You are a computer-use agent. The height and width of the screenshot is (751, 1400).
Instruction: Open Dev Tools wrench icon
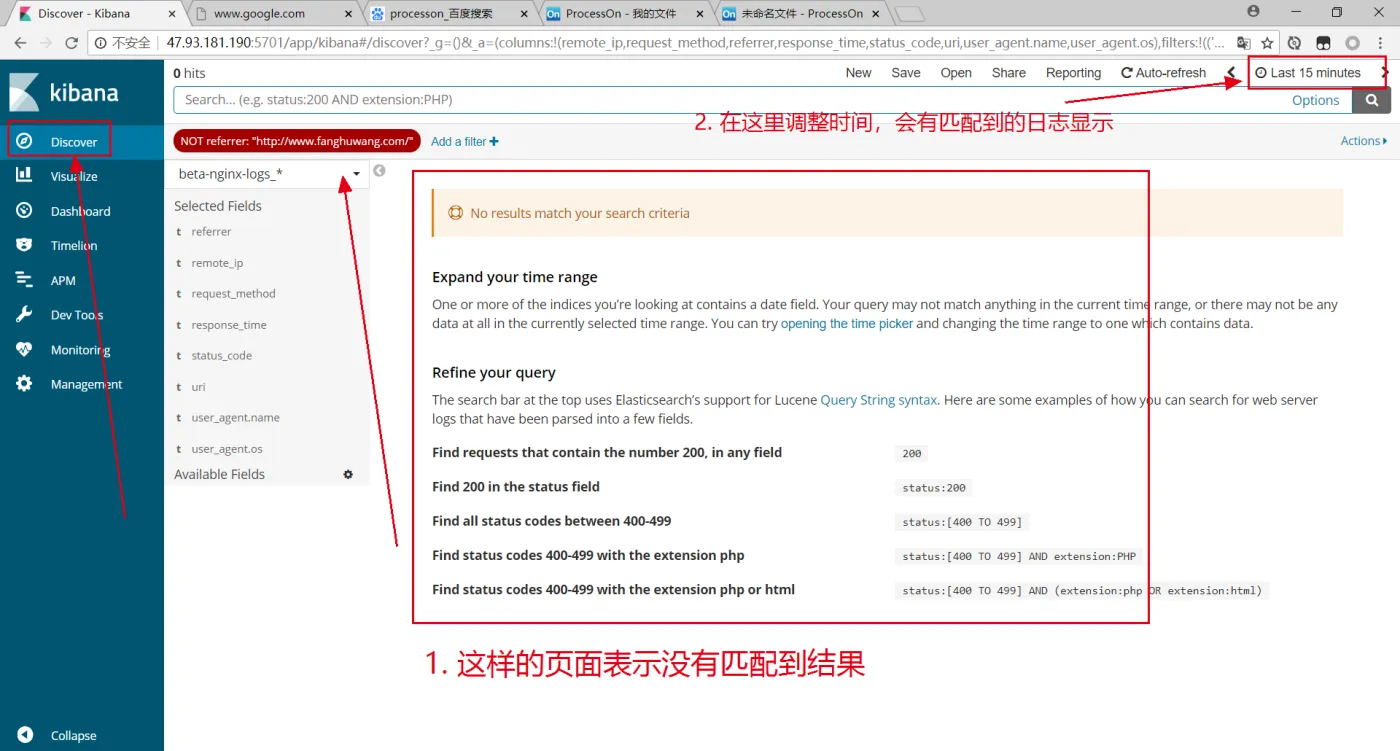24,315
